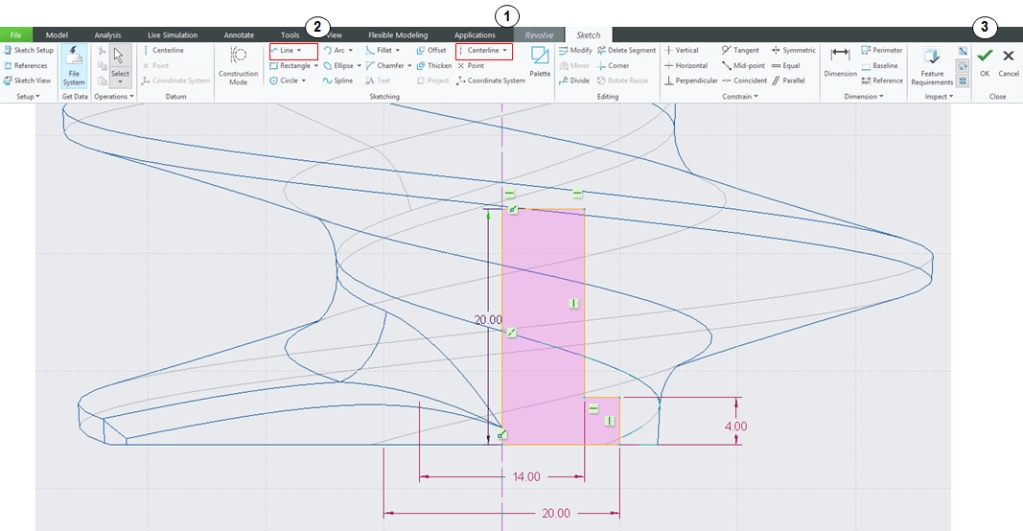Open the sketcher Palette
This screenshot has height=531, width=1023.
pyautogui.click(x=540, y=61)
